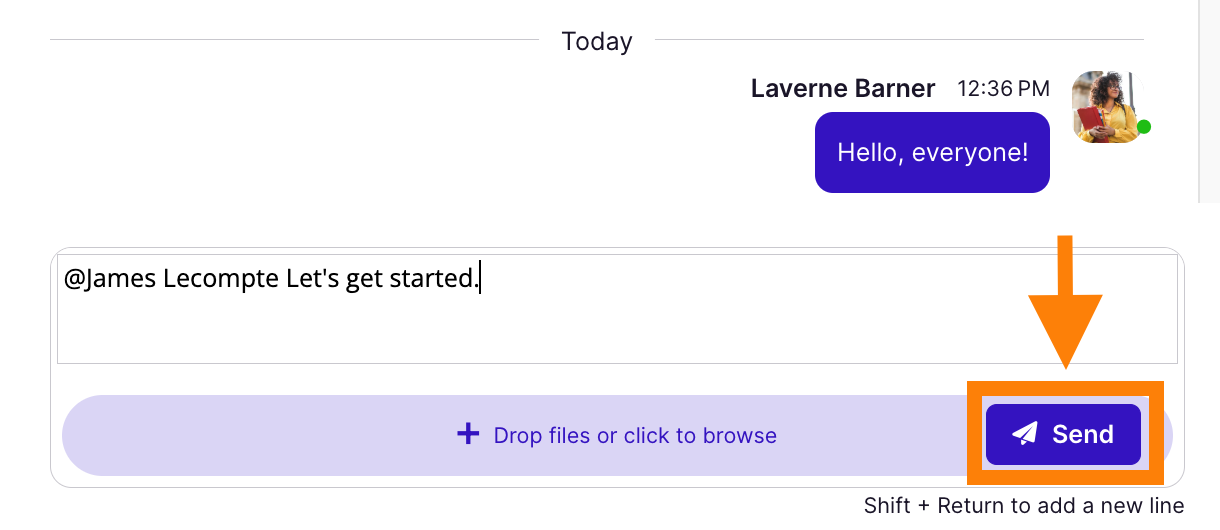The image size is (1220, 530).
Task: Click the empty left part of the file drop bar
Action: [x=250, y=435]
